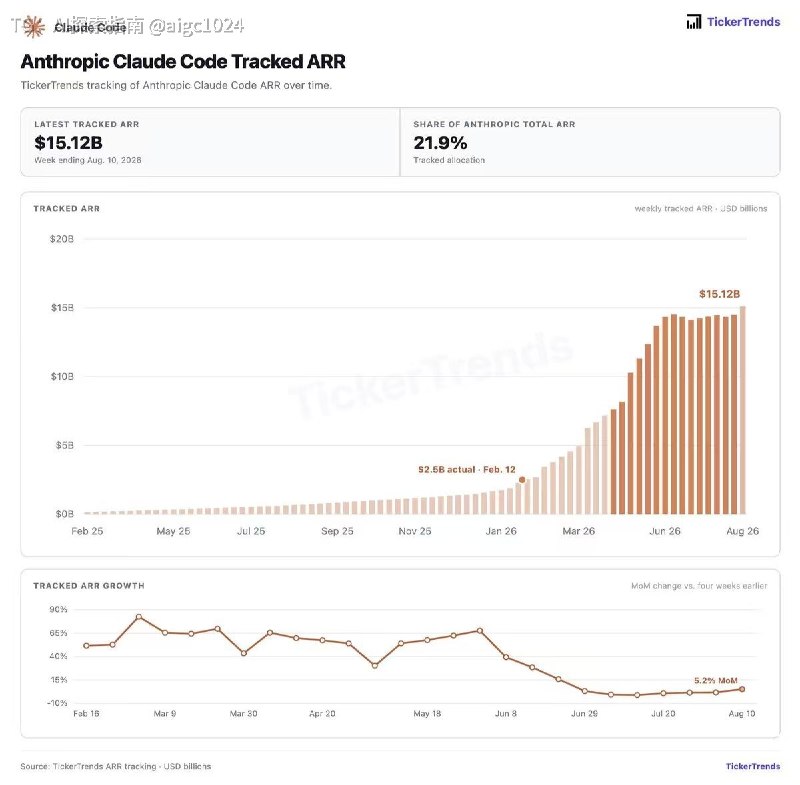
Task: Click the TickerTrends bar-chart logo icon
Action: pos(693,22)
